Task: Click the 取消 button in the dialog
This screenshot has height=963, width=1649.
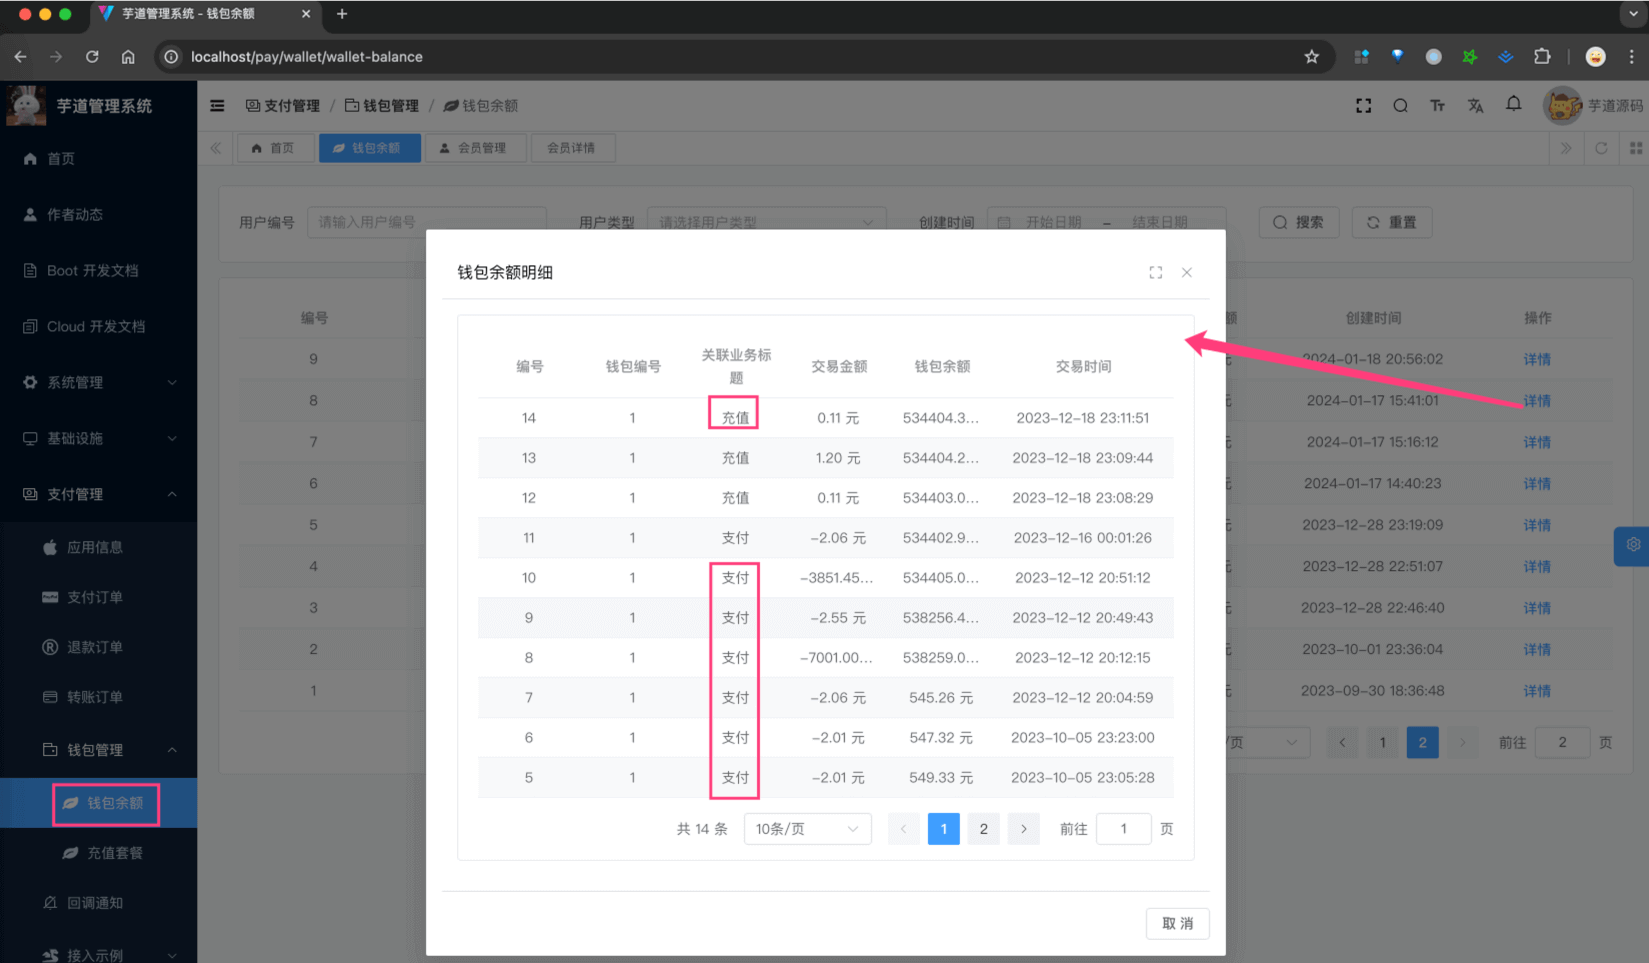Action: [1177, 923]
